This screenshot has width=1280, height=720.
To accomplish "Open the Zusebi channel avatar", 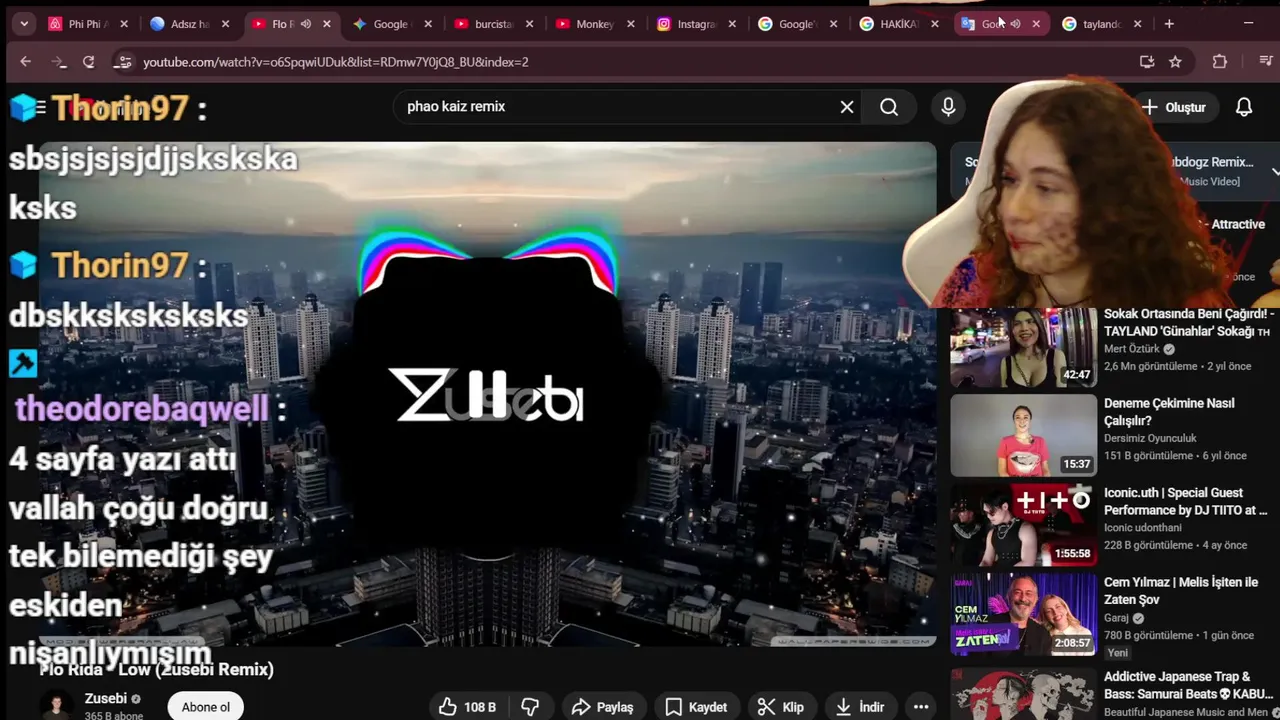I will 58,705.
